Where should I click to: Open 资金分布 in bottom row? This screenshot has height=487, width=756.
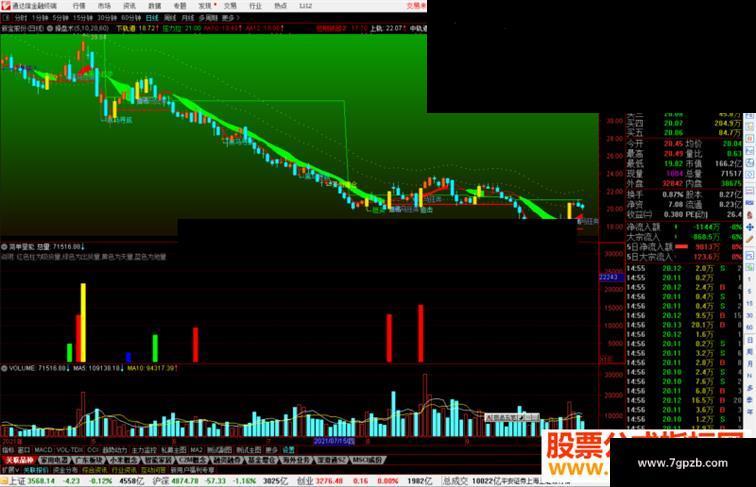pyautogui.click(x=65, y=469)
